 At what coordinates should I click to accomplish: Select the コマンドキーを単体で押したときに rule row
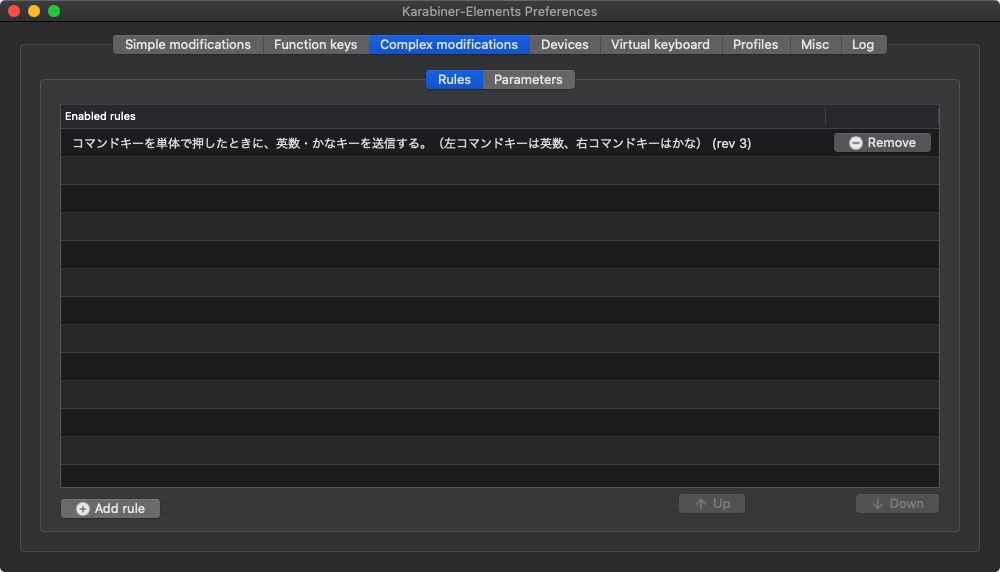pyautogui.click(x=500, y=143)
